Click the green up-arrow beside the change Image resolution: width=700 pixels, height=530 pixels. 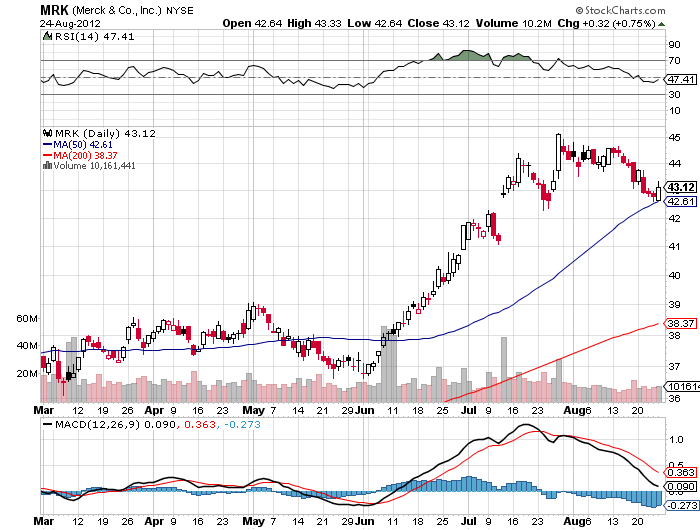[x=661, y=24]
